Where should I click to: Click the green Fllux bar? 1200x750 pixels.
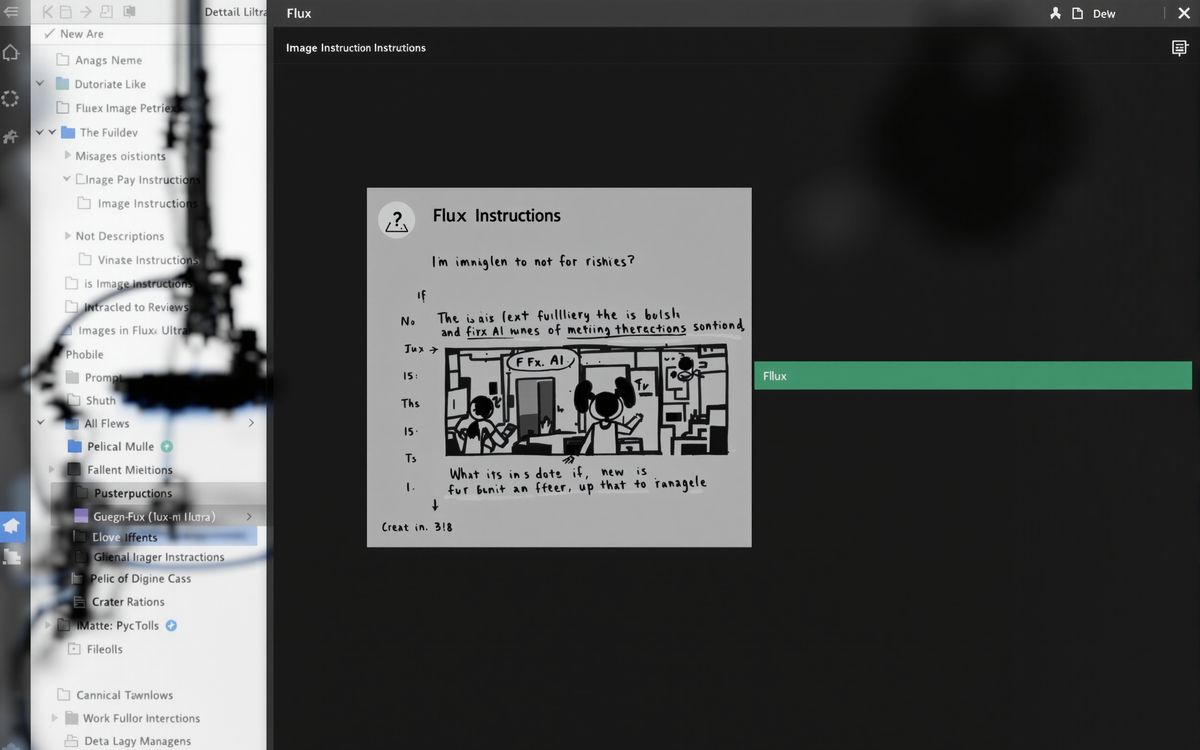tap(972, 375)
